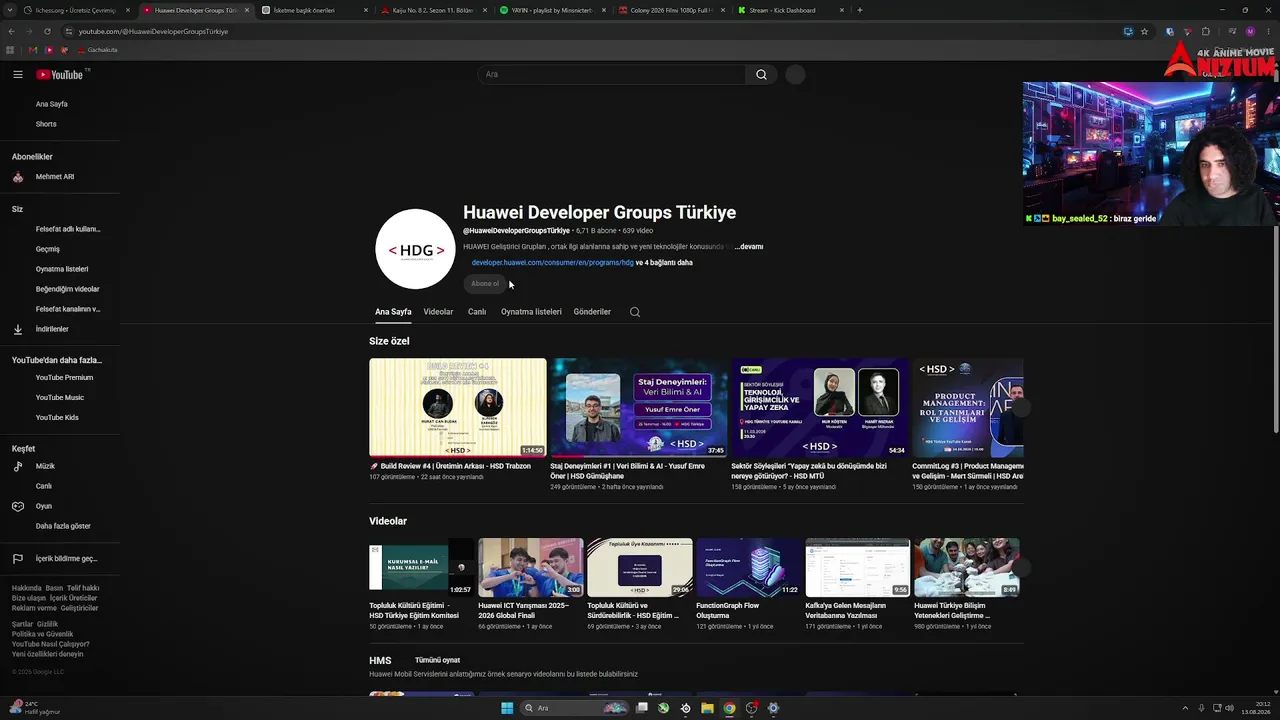The height and width of the screenshot is (720, 1280).
Task: Open Beğendiğim videolar in the sidebar
Action: point(68,289)
